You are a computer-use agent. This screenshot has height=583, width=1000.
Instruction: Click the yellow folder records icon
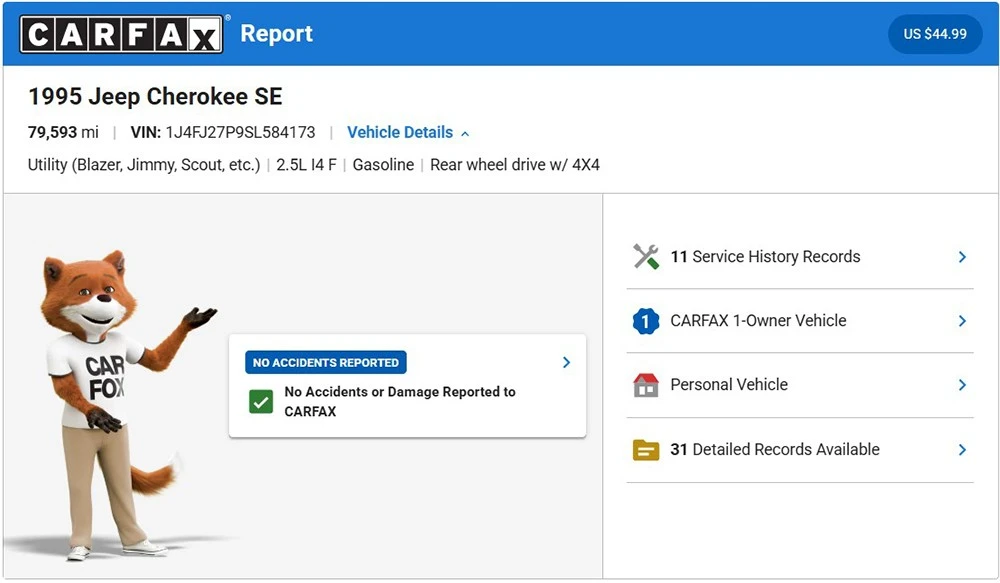pyautogui.click(x=645, y=450)
